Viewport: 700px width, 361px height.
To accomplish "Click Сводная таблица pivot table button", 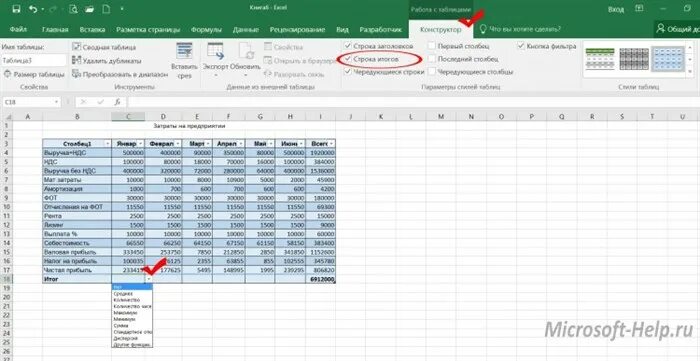I will click(x=104, y=47).
